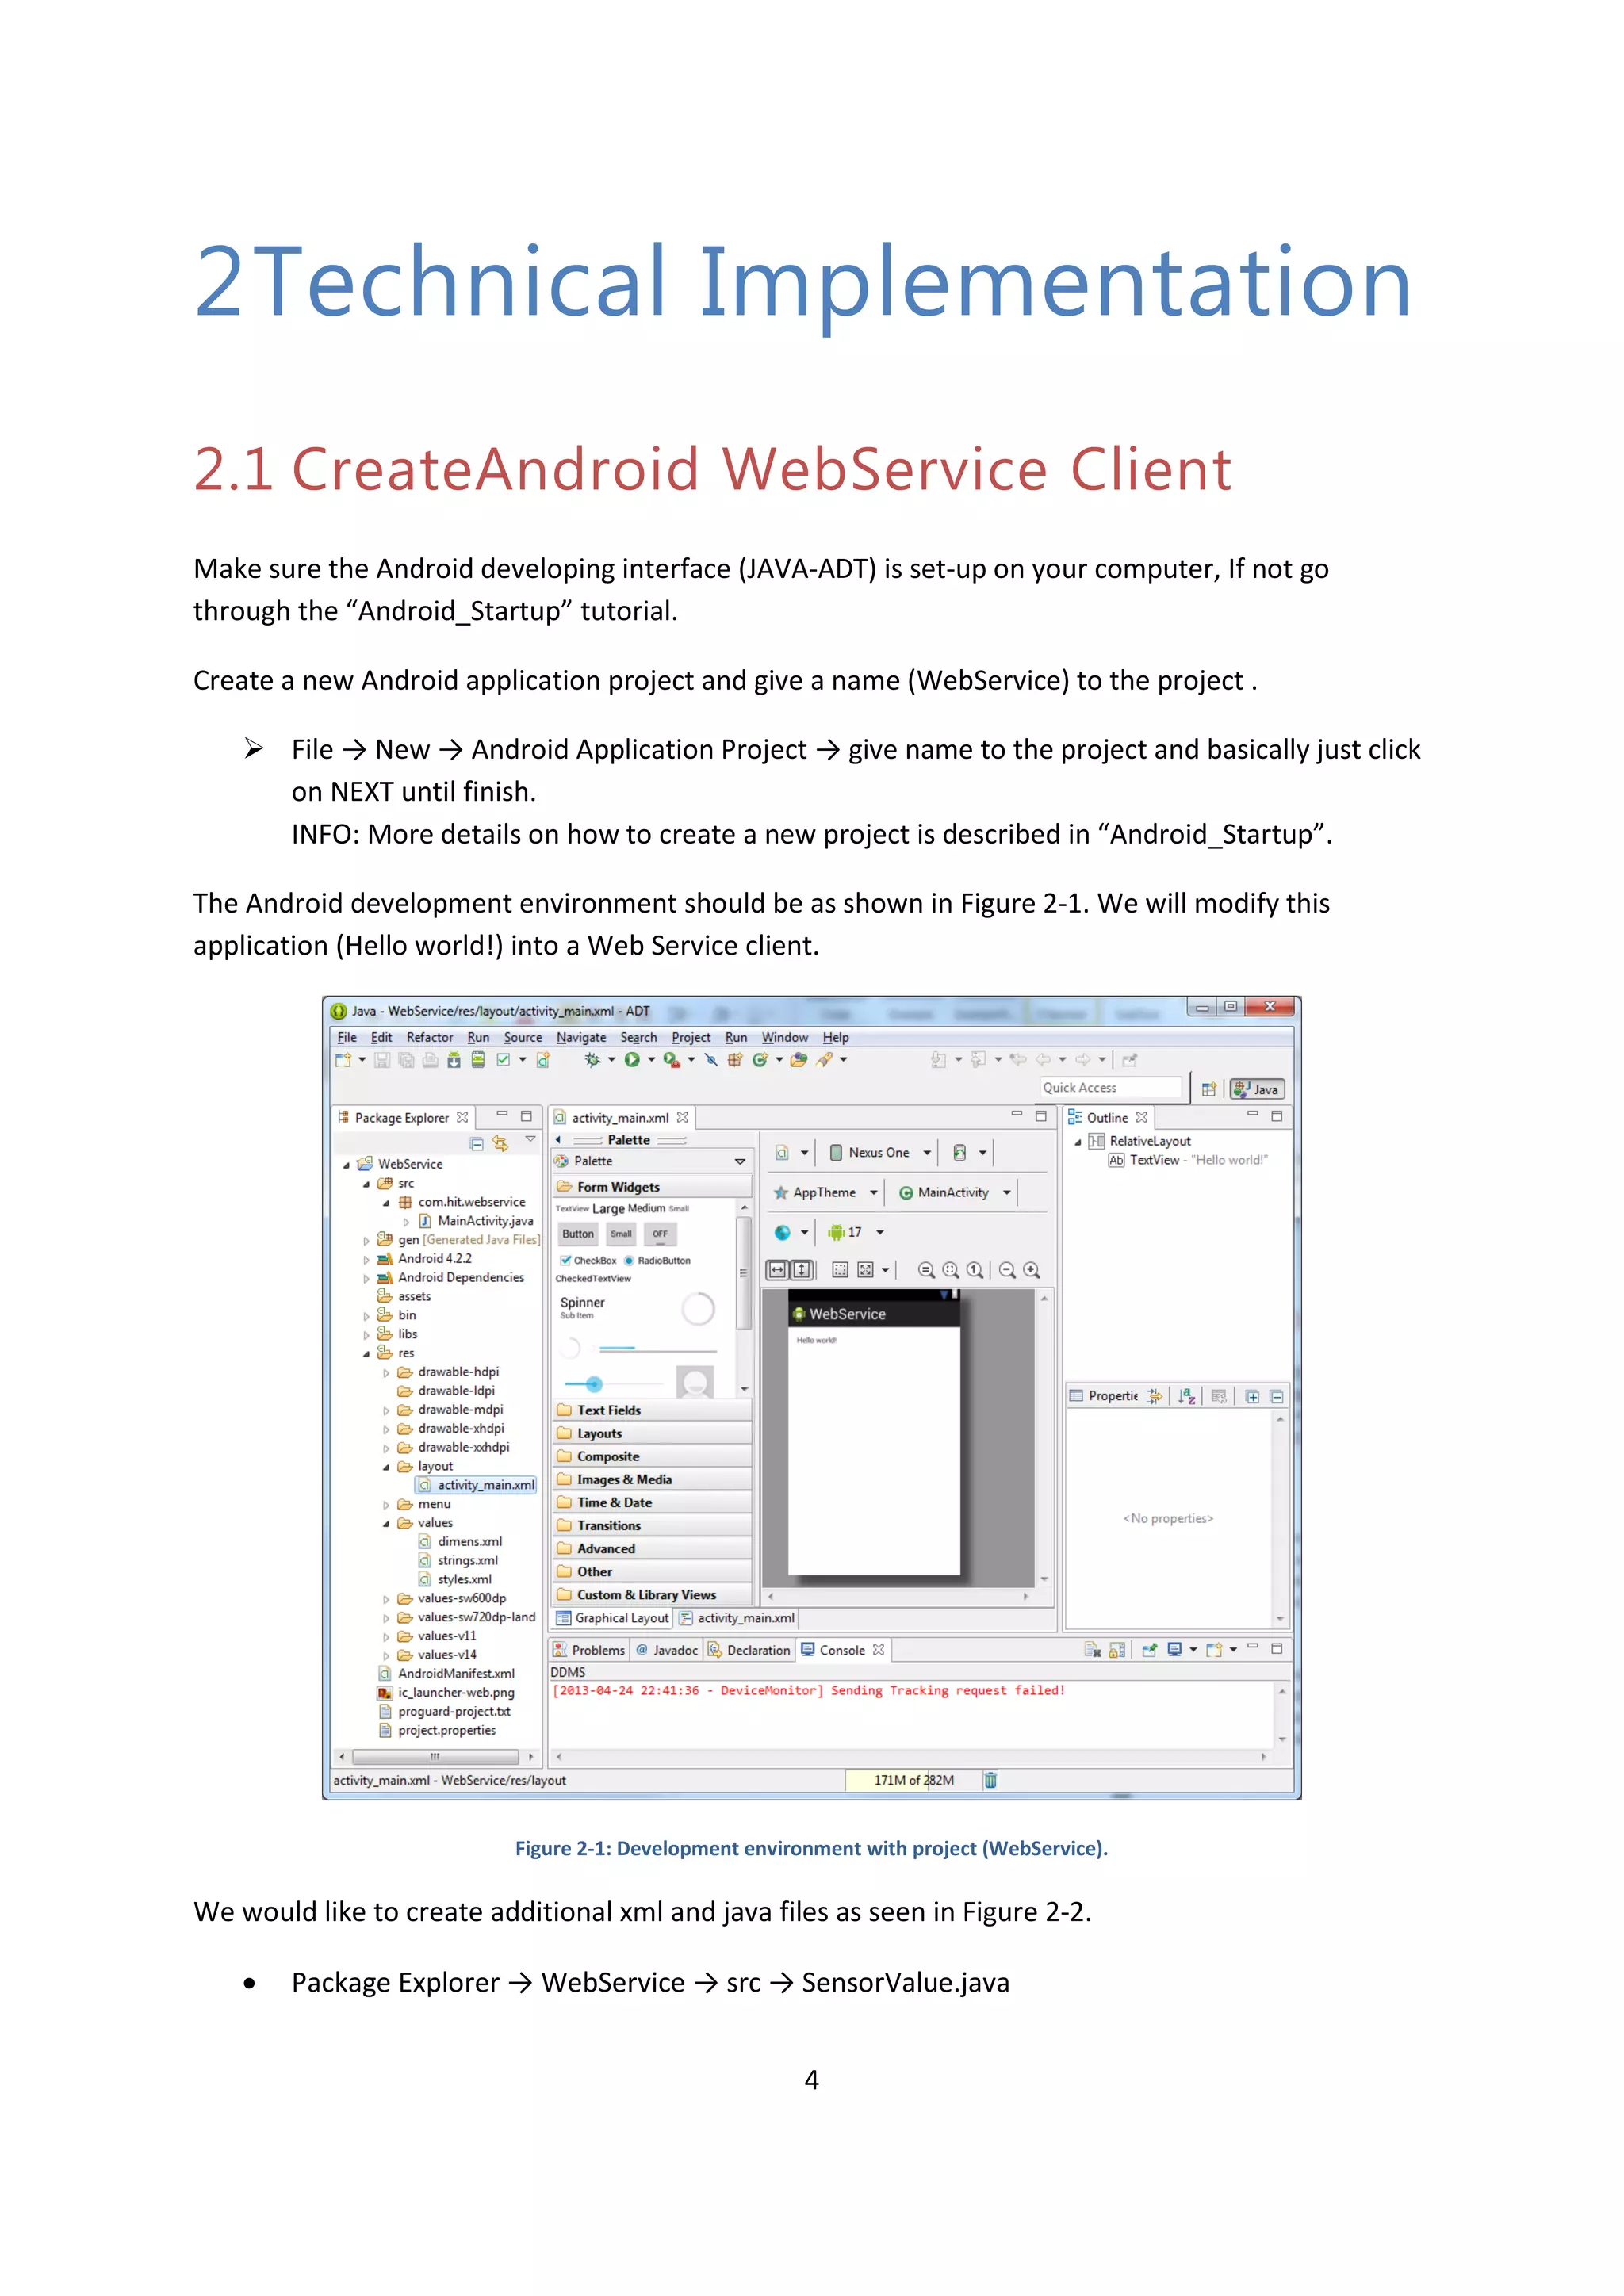
Task: Click Zoom Out magnifier in layout editor
Action: [1007, 1270]
